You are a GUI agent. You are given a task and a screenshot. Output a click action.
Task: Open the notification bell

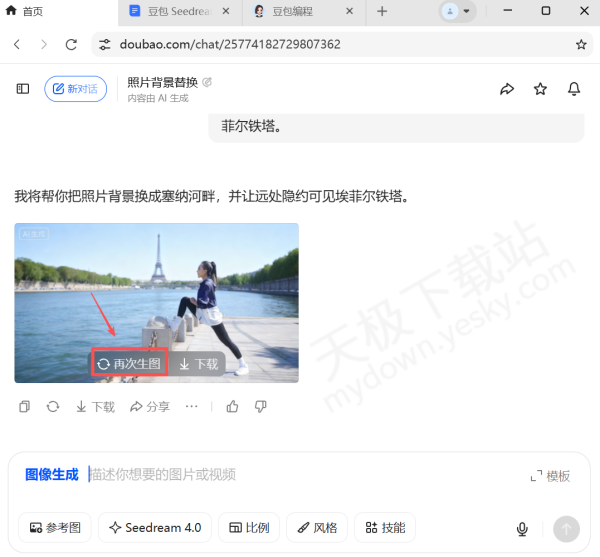click(574, 89)
